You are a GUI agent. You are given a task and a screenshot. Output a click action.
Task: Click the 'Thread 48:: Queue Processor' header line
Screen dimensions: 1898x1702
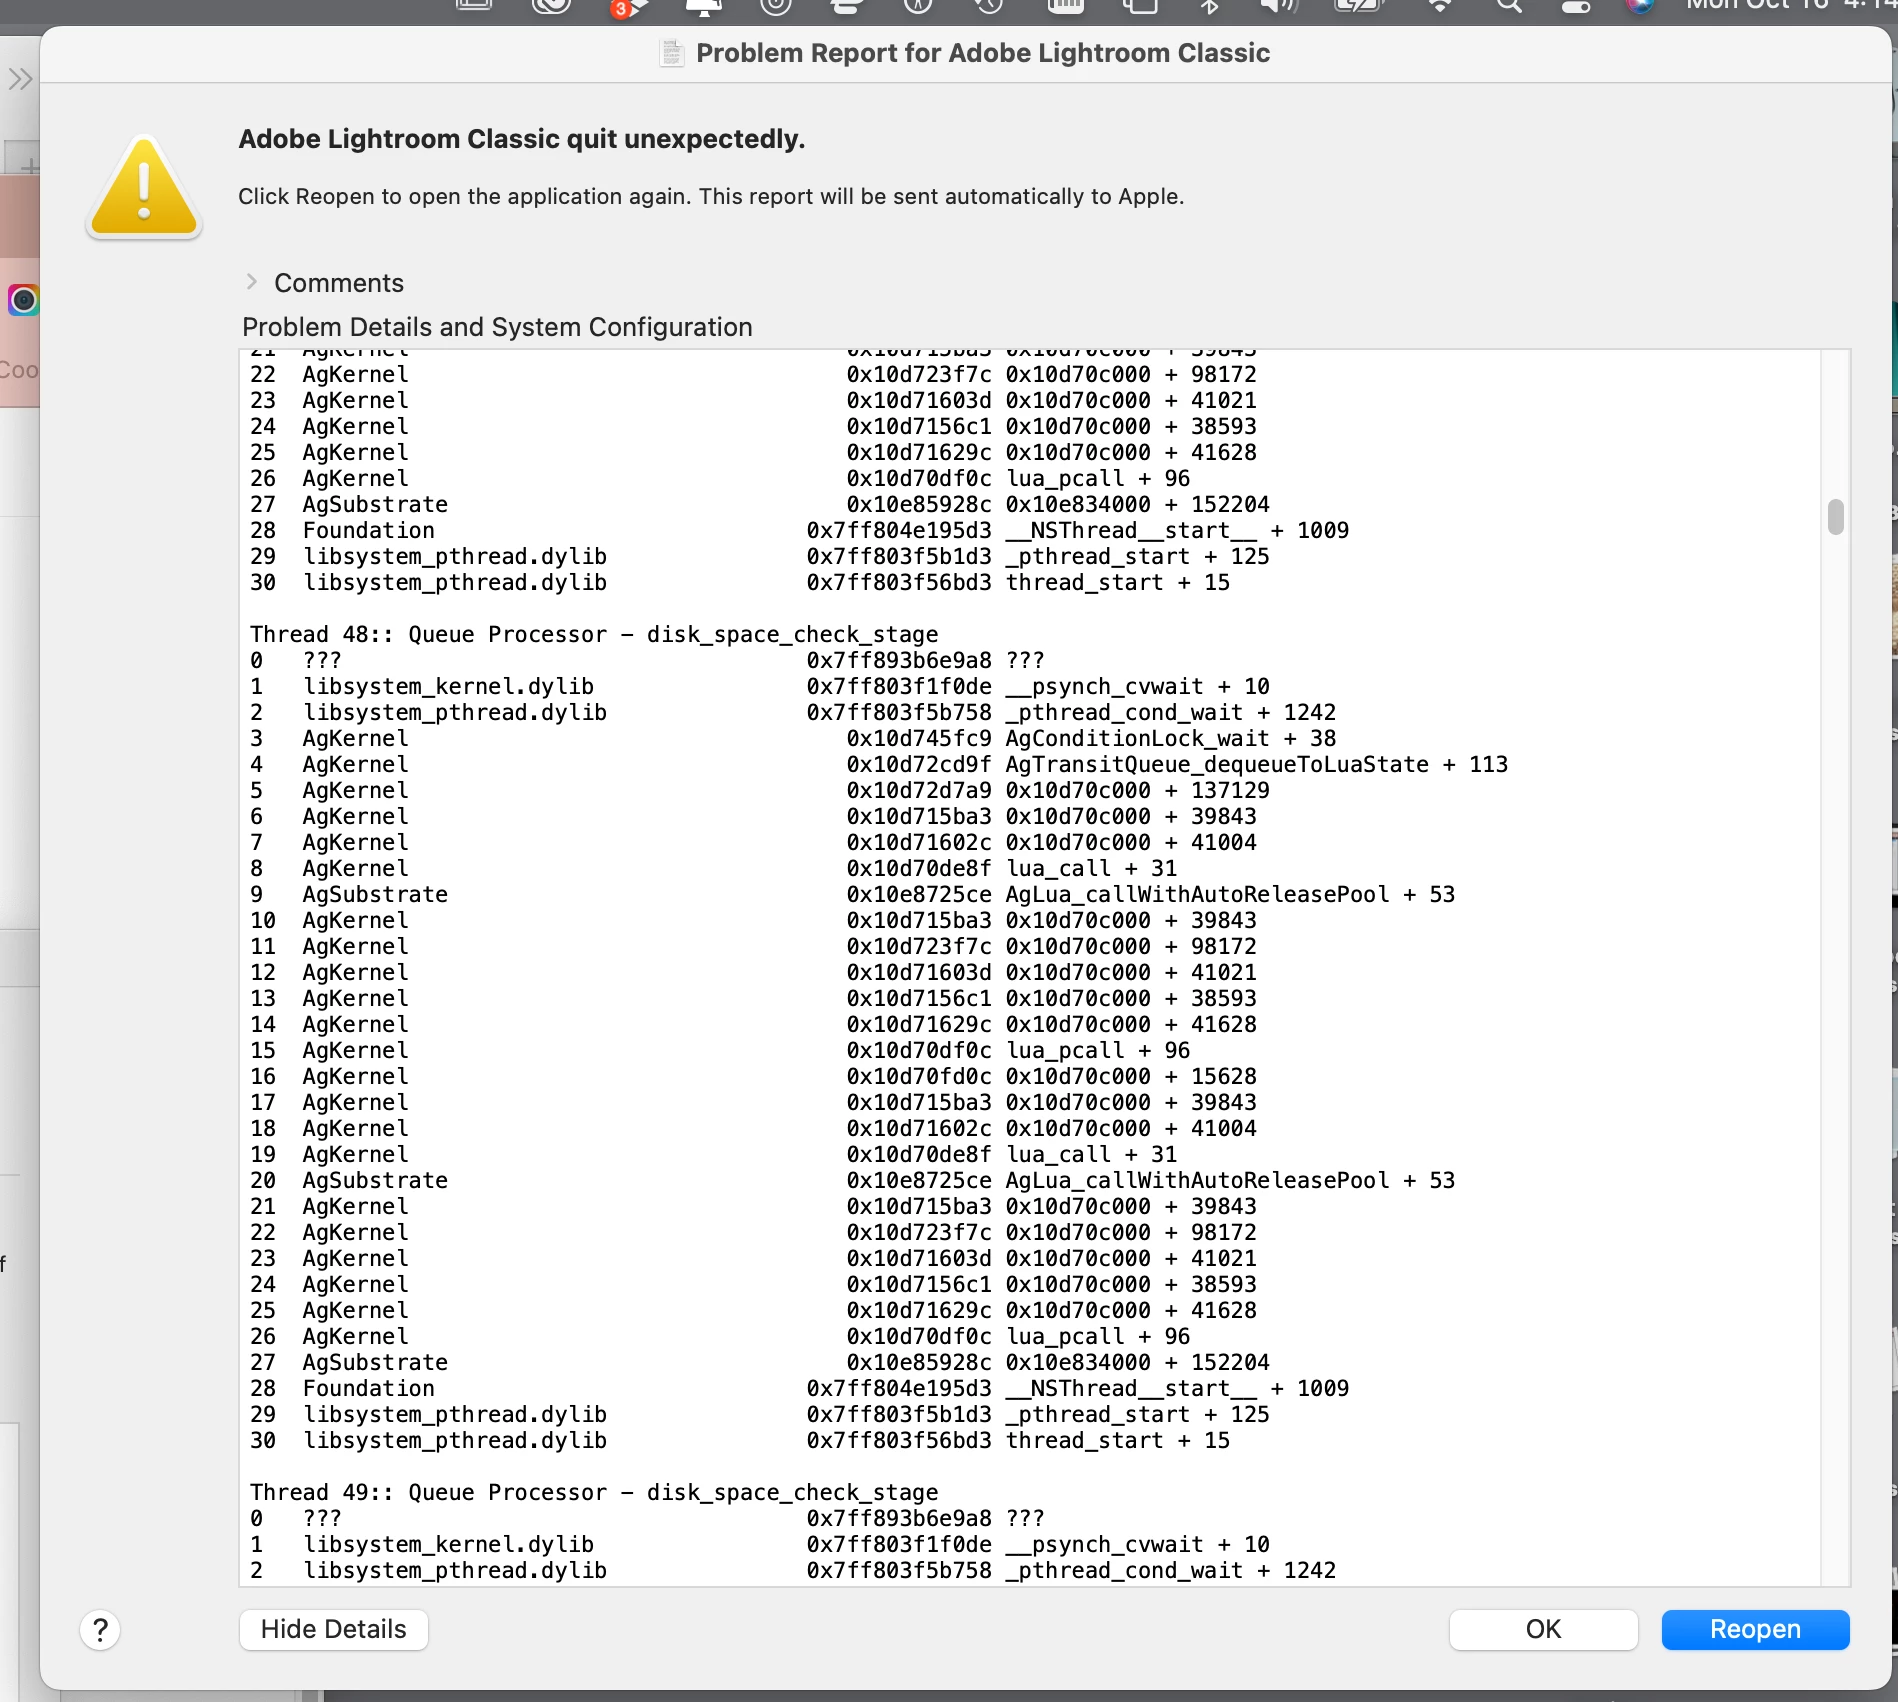click(x=594, y=634)
